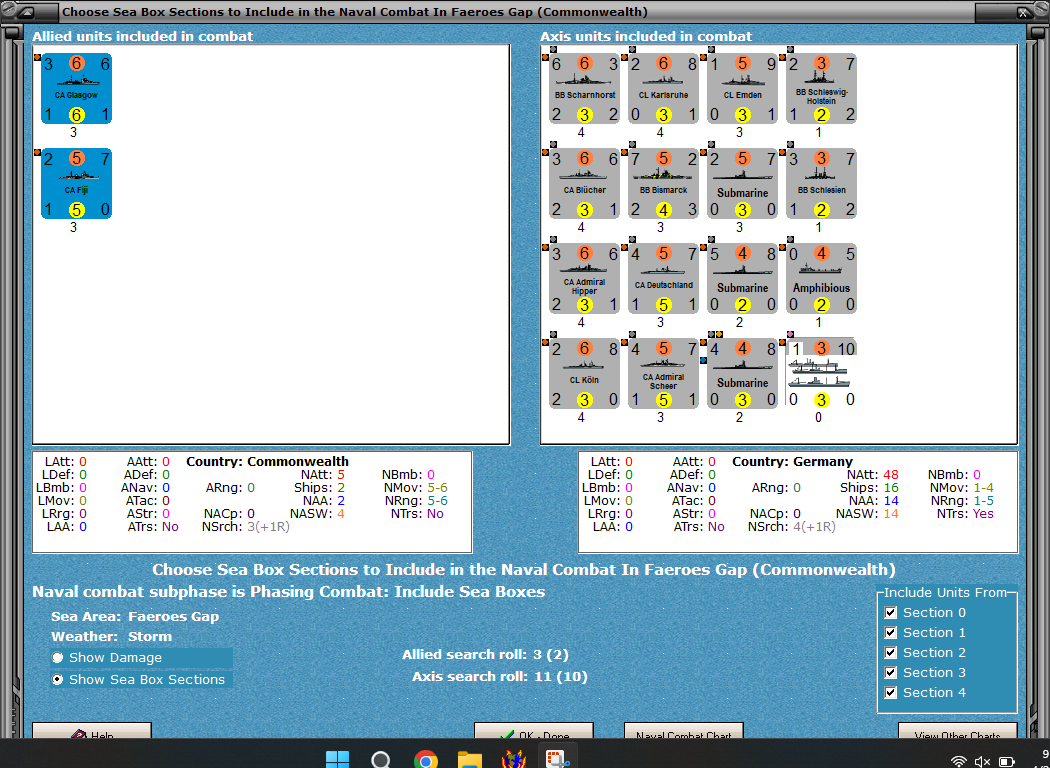This screenshot has height=768, width=1050.
Task: Click the 'Weather: Storm' text
Action: click(x=111, y=636)
